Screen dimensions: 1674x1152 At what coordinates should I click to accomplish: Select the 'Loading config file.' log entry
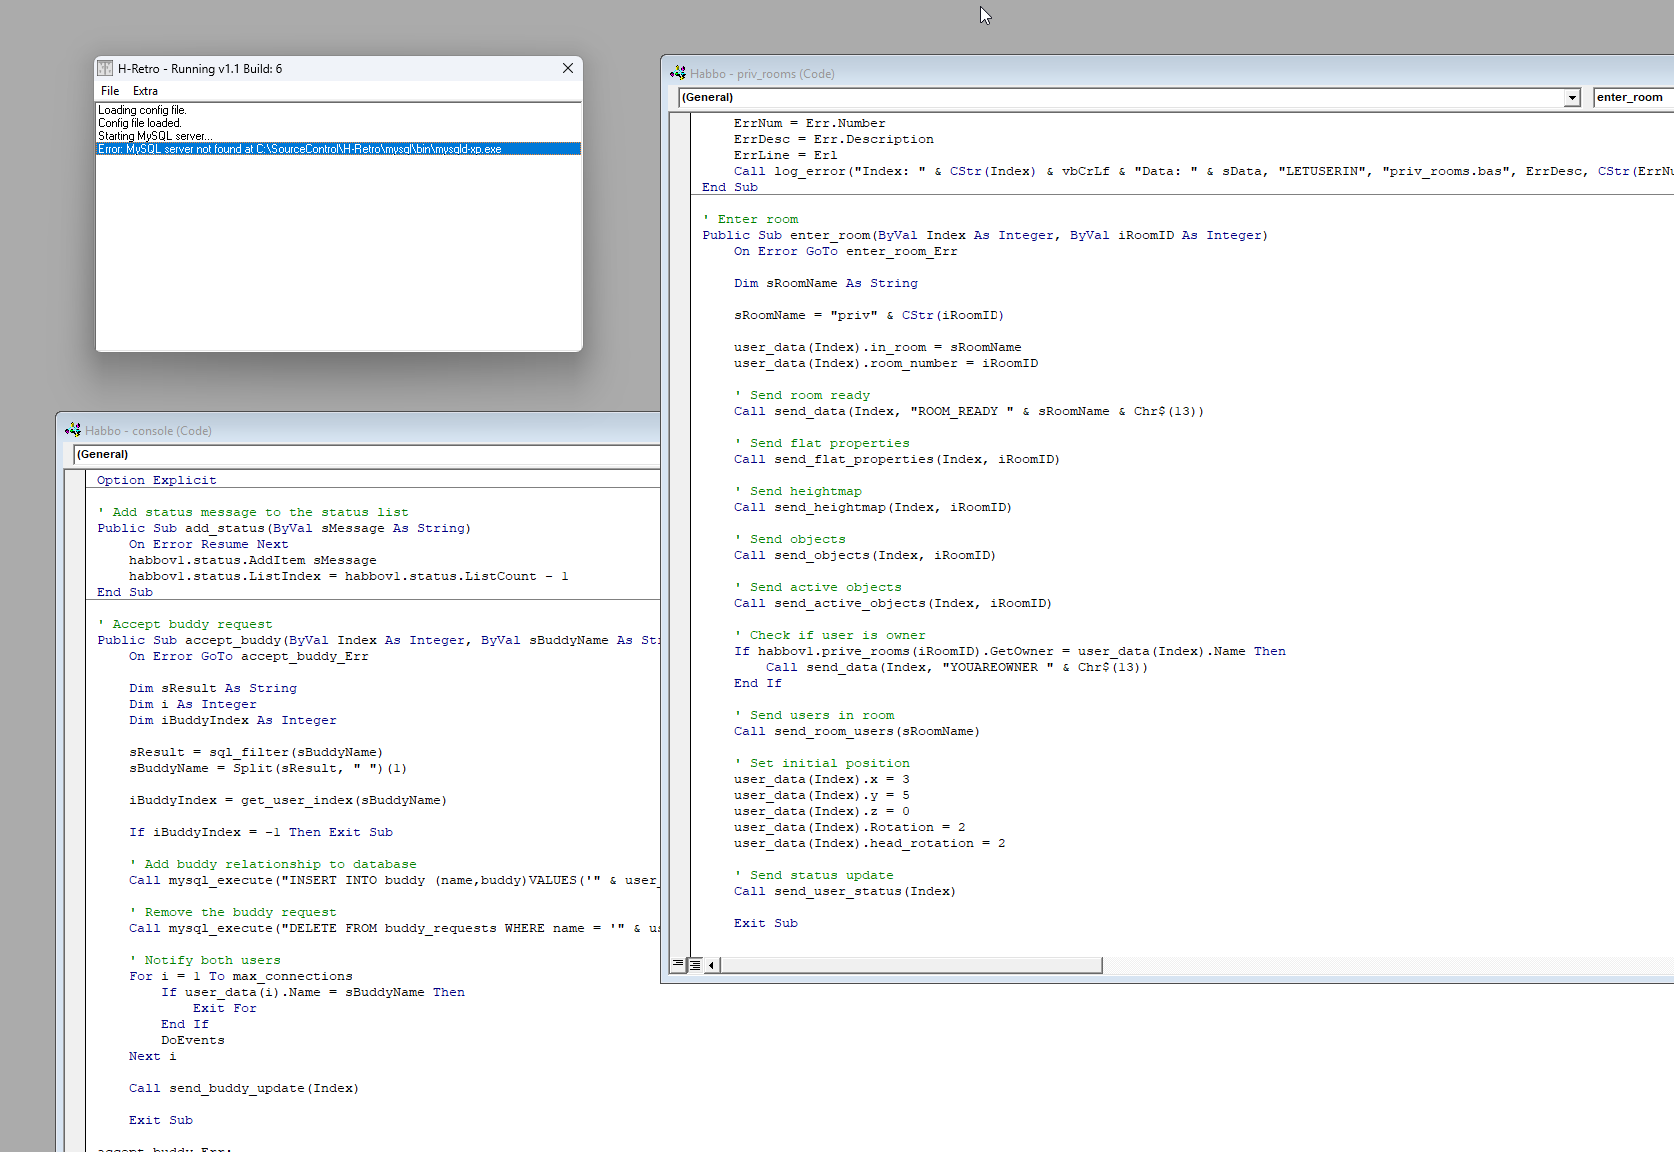click(x=142, y=110)
